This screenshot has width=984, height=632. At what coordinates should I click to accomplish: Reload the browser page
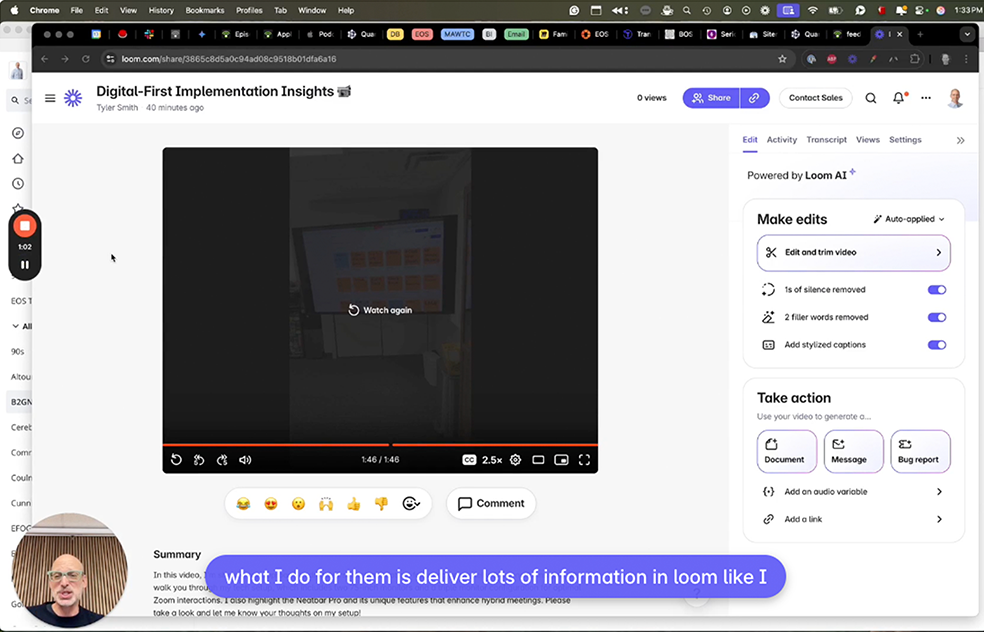85,59
